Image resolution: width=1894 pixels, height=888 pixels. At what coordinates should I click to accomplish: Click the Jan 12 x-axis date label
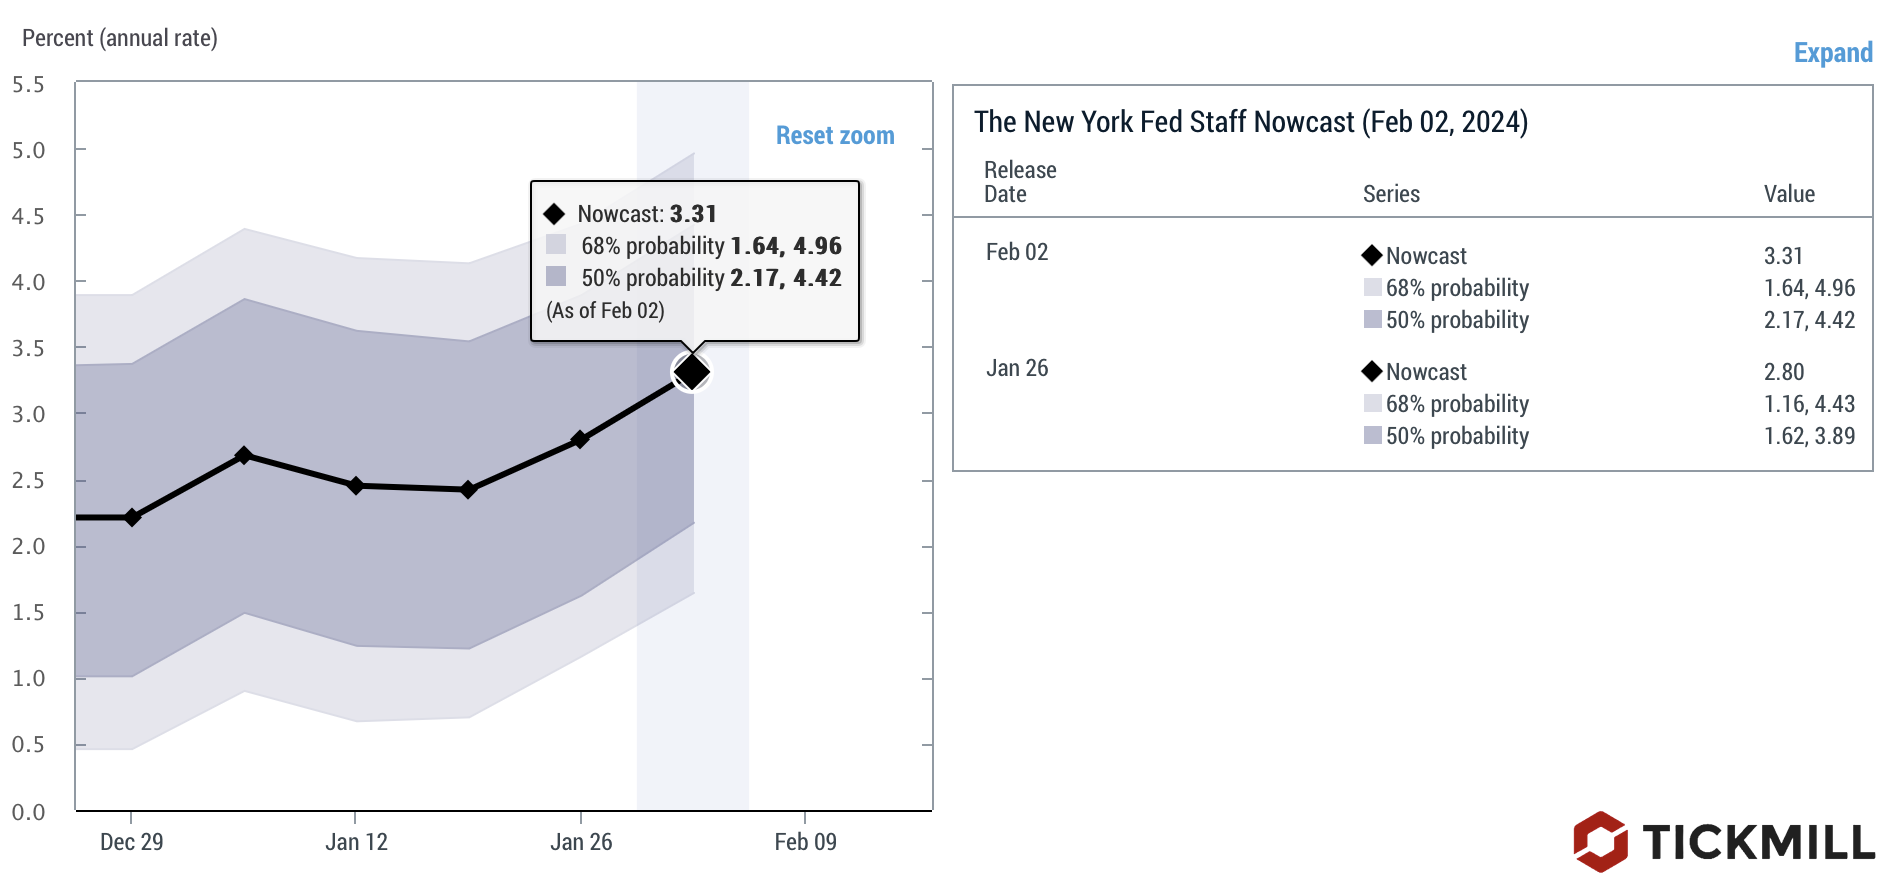356,842
